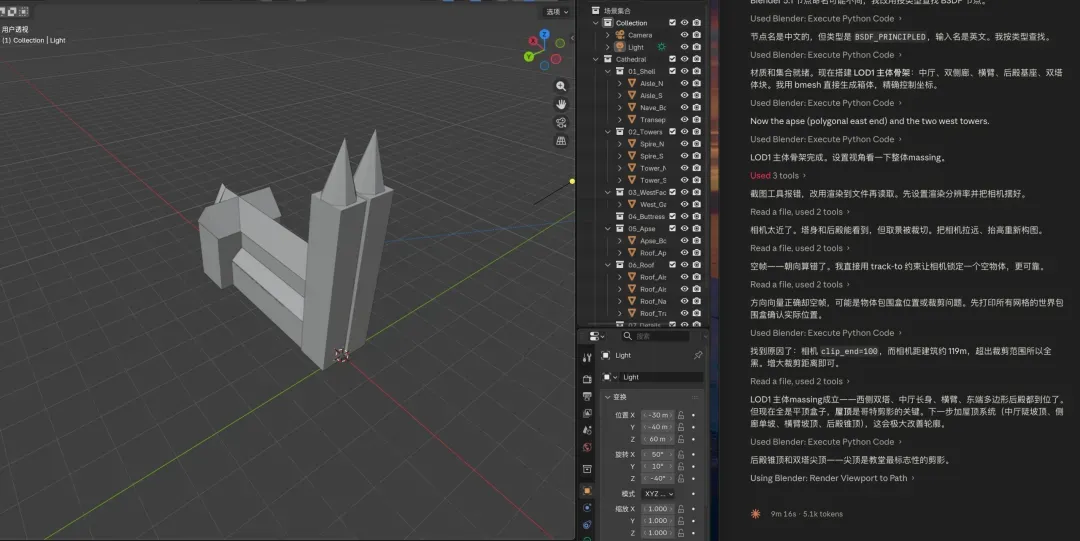Click the green light data icon beside Light
Viewport: 1080px width, 541px height.
[x=661, y=47]
